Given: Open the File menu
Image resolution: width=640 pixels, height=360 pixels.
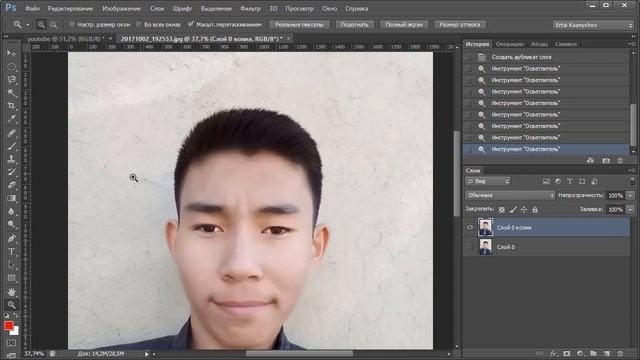Looking at the screenshot, I should [x=32, y=9].
